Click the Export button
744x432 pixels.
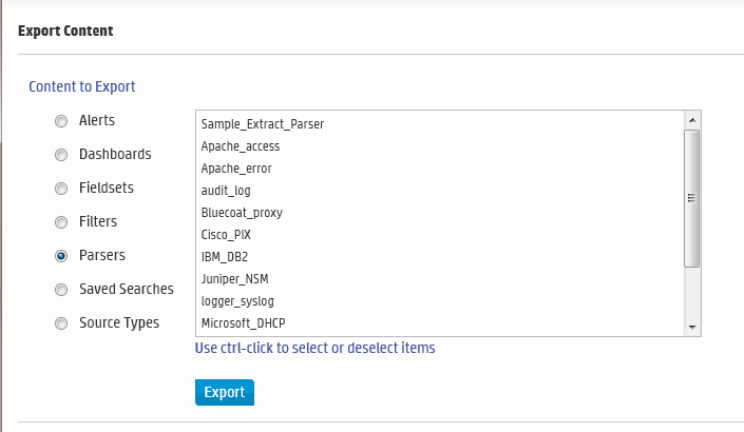224,392
